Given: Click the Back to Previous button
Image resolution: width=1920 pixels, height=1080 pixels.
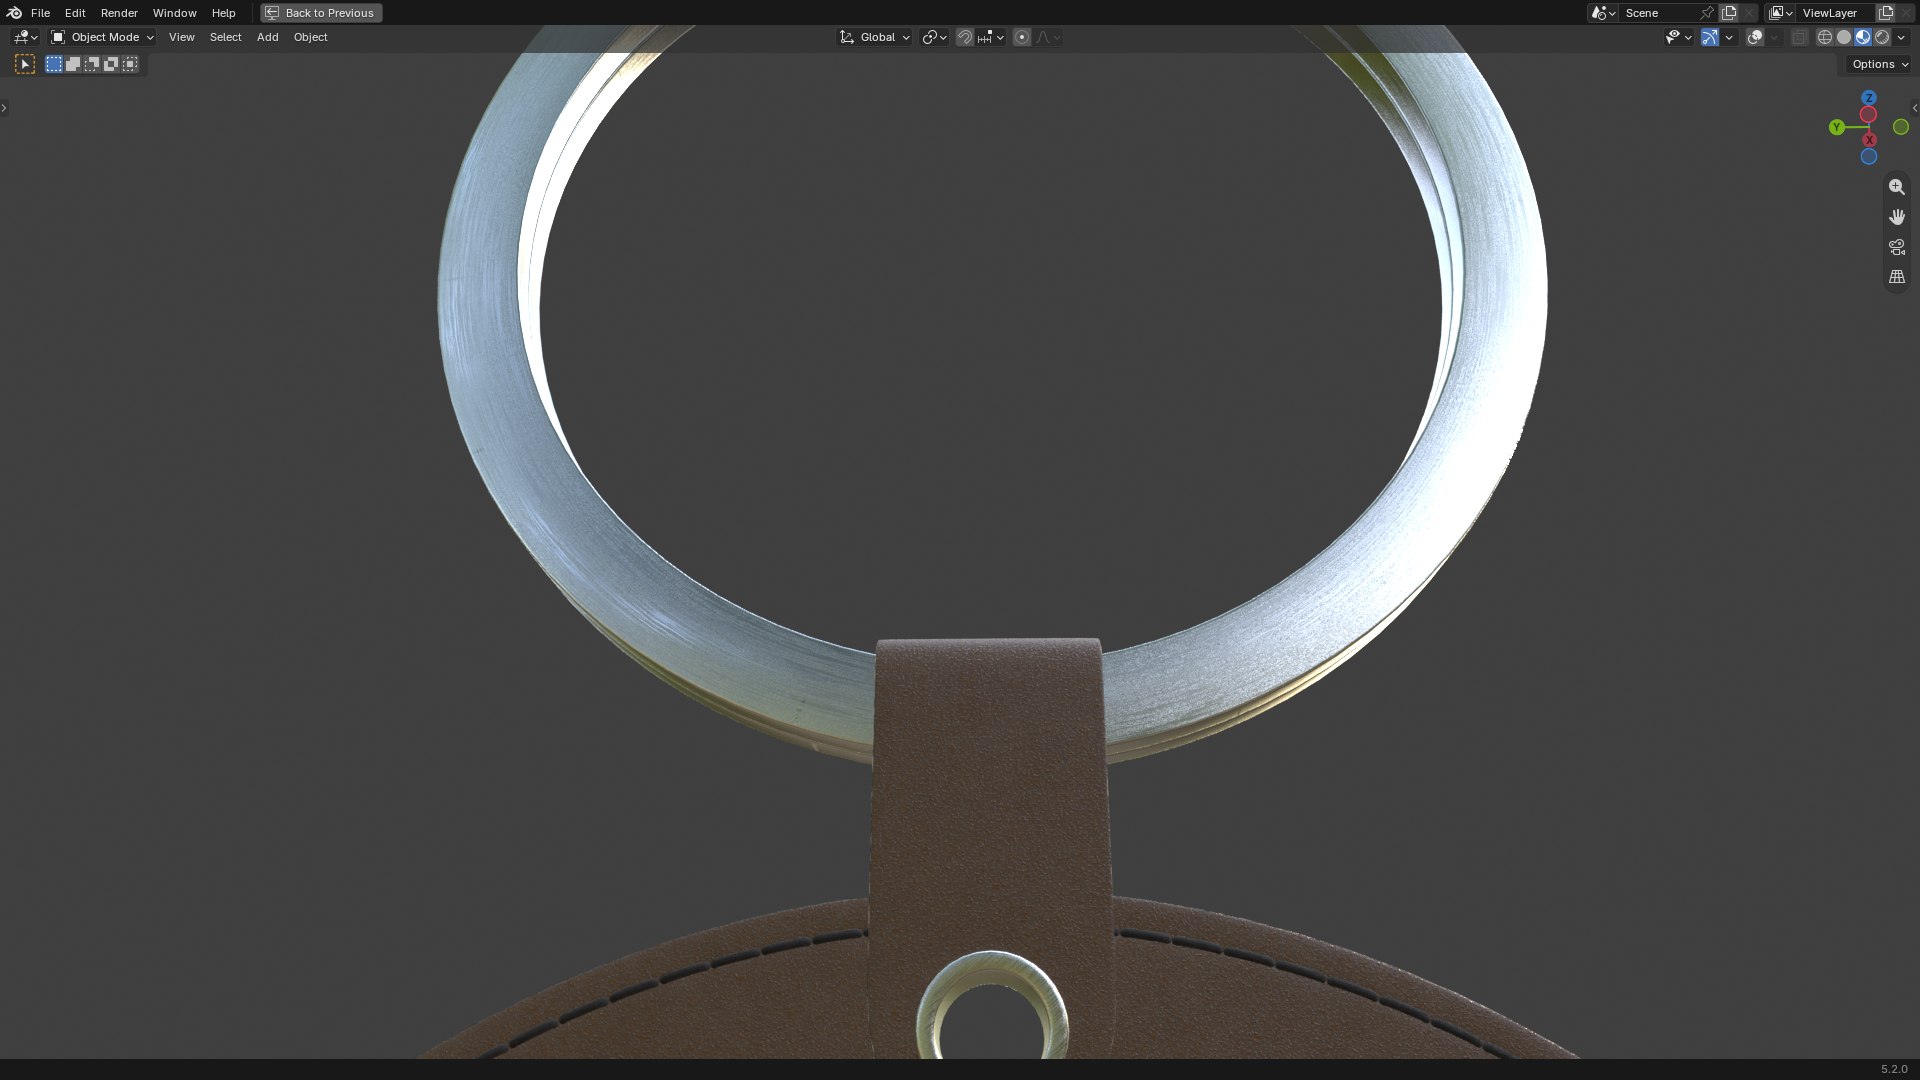Looking at the screenshot, I should 321,13.
